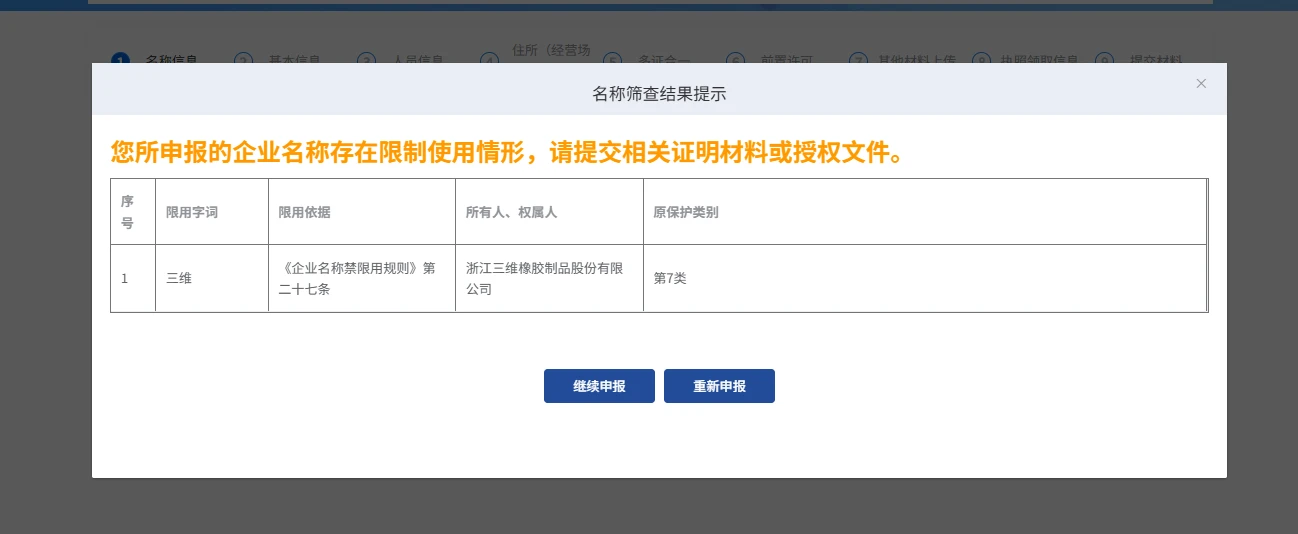Select the step 2 circle icon for 基本信息
This screenshot has width=1298, height=534.
click(x=243, y=61)
